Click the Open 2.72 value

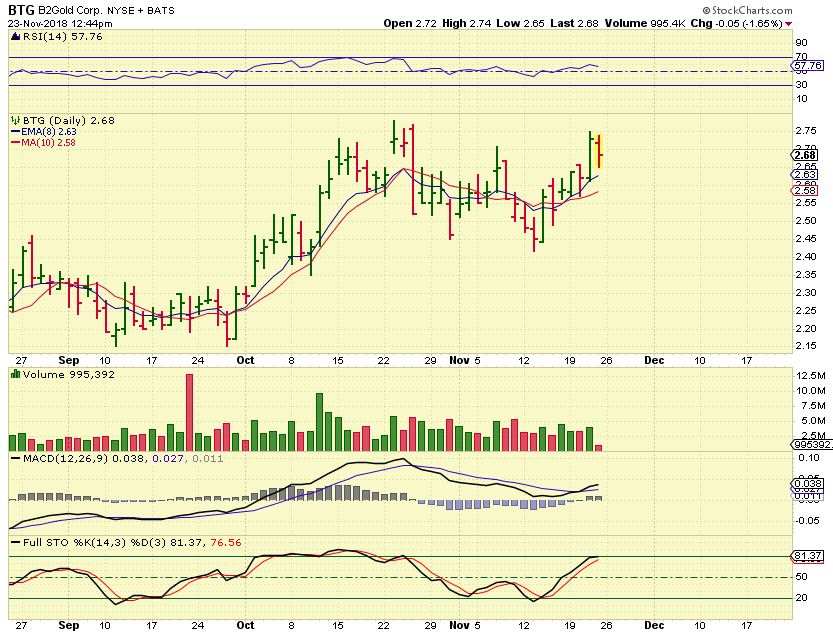point(410,23)
